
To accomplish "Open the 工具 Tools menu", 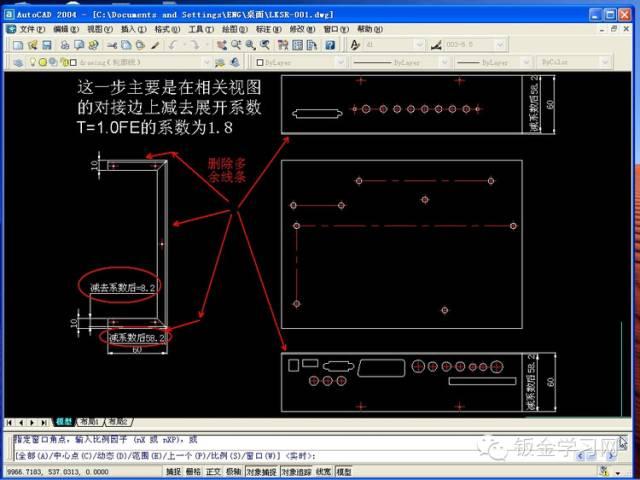I will point(201,29).
